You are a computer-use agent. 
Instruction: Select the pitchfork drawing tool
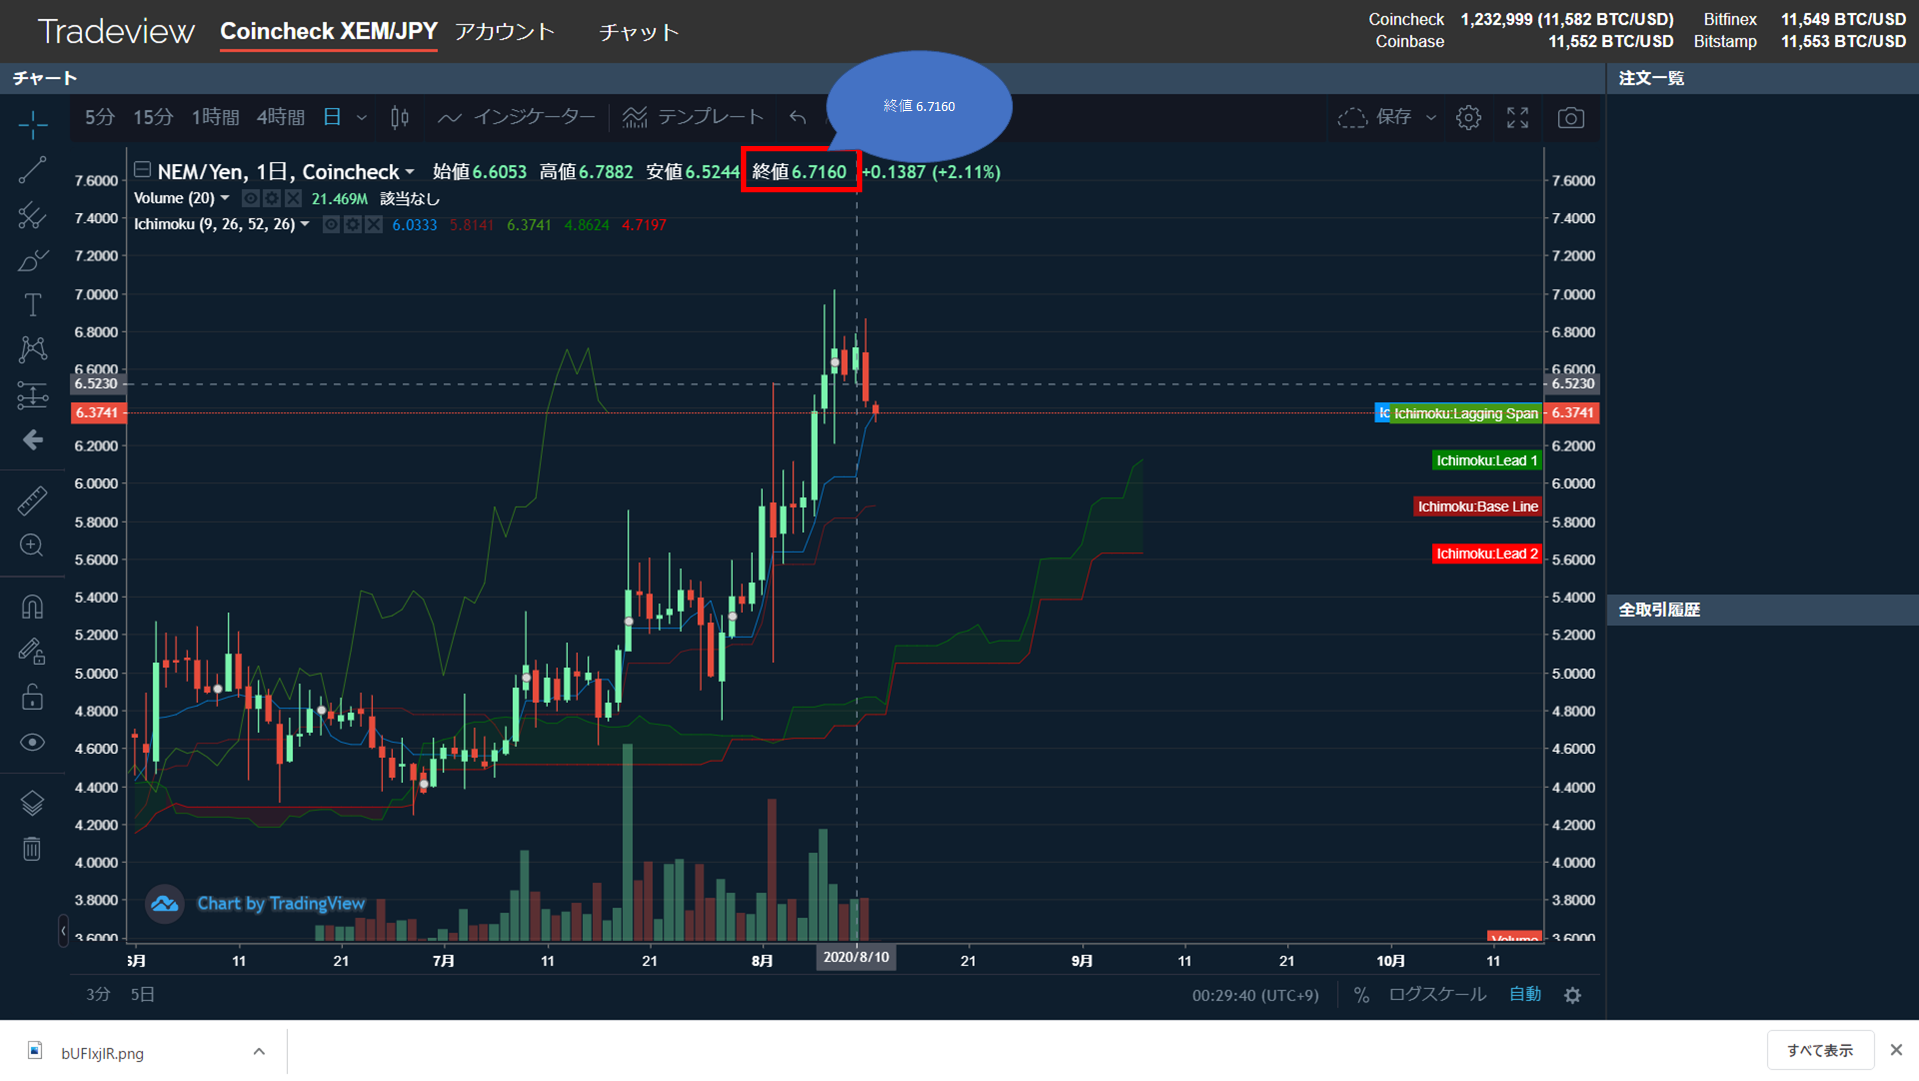point(33,215)
